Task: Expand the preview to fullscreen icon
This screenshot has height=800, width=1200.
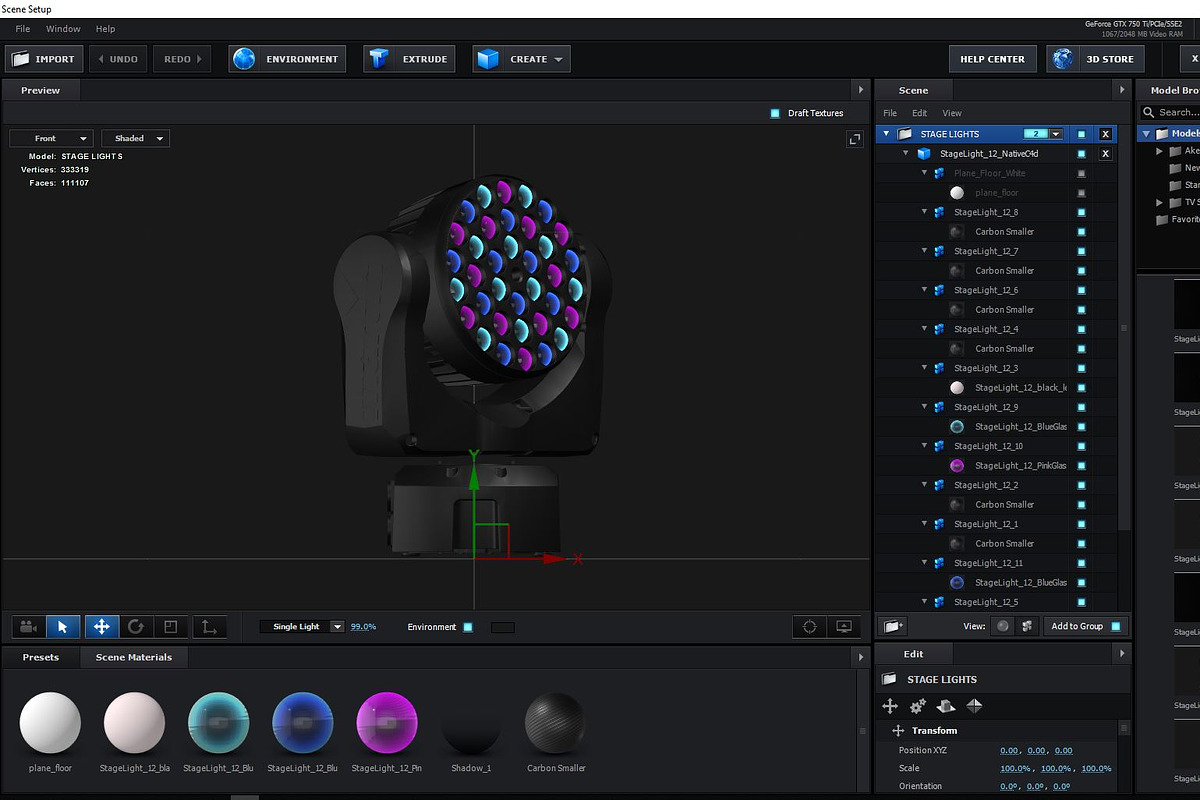Action: (855, 139)
